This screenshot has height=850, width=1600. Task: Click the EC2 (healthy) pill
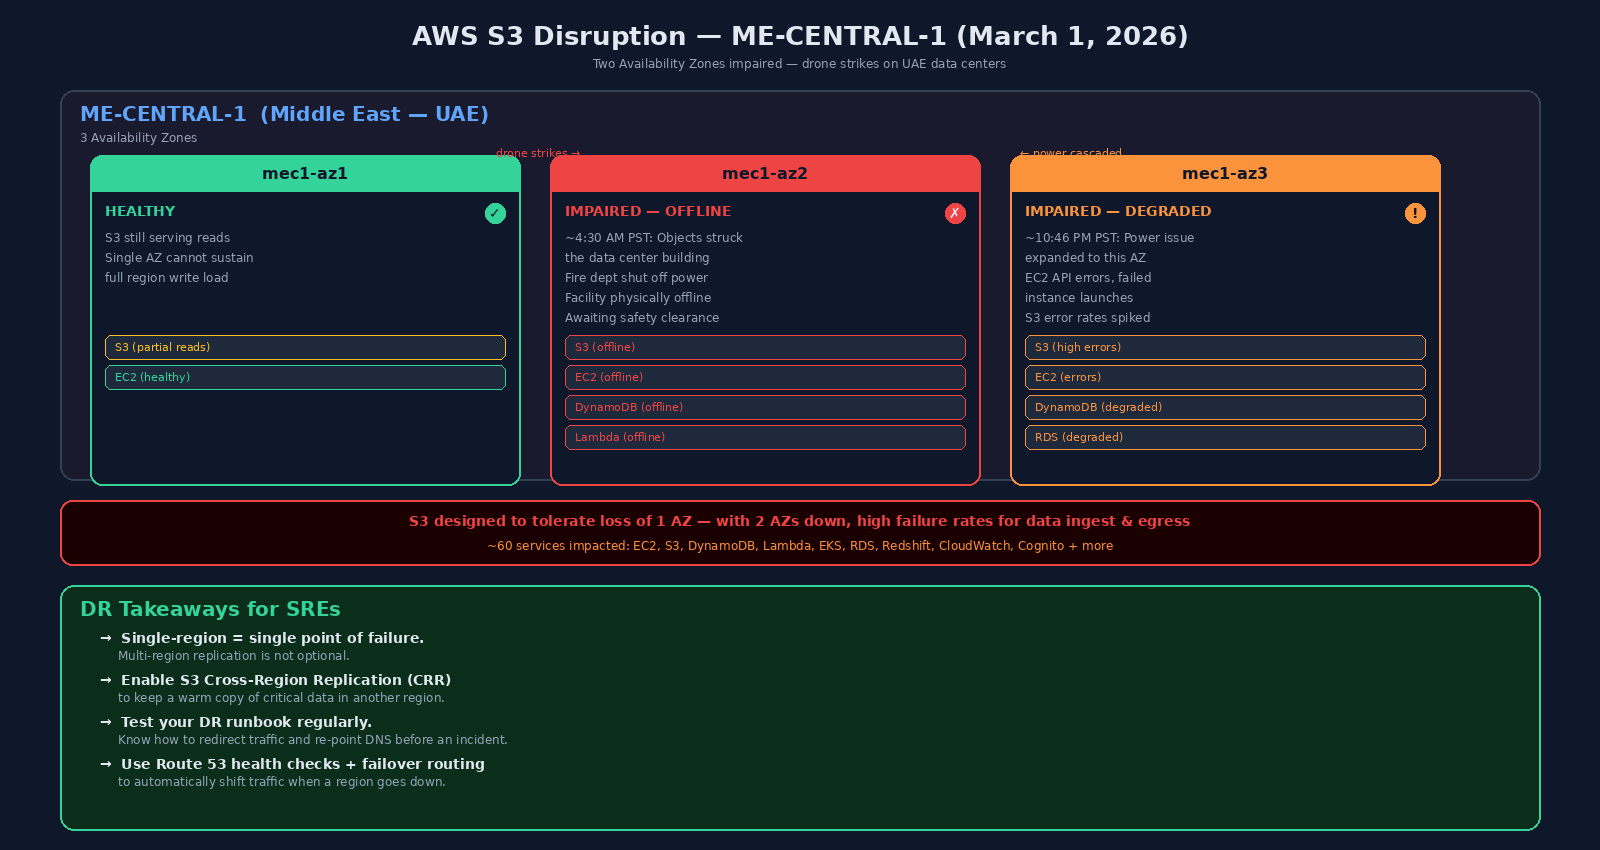305,377
